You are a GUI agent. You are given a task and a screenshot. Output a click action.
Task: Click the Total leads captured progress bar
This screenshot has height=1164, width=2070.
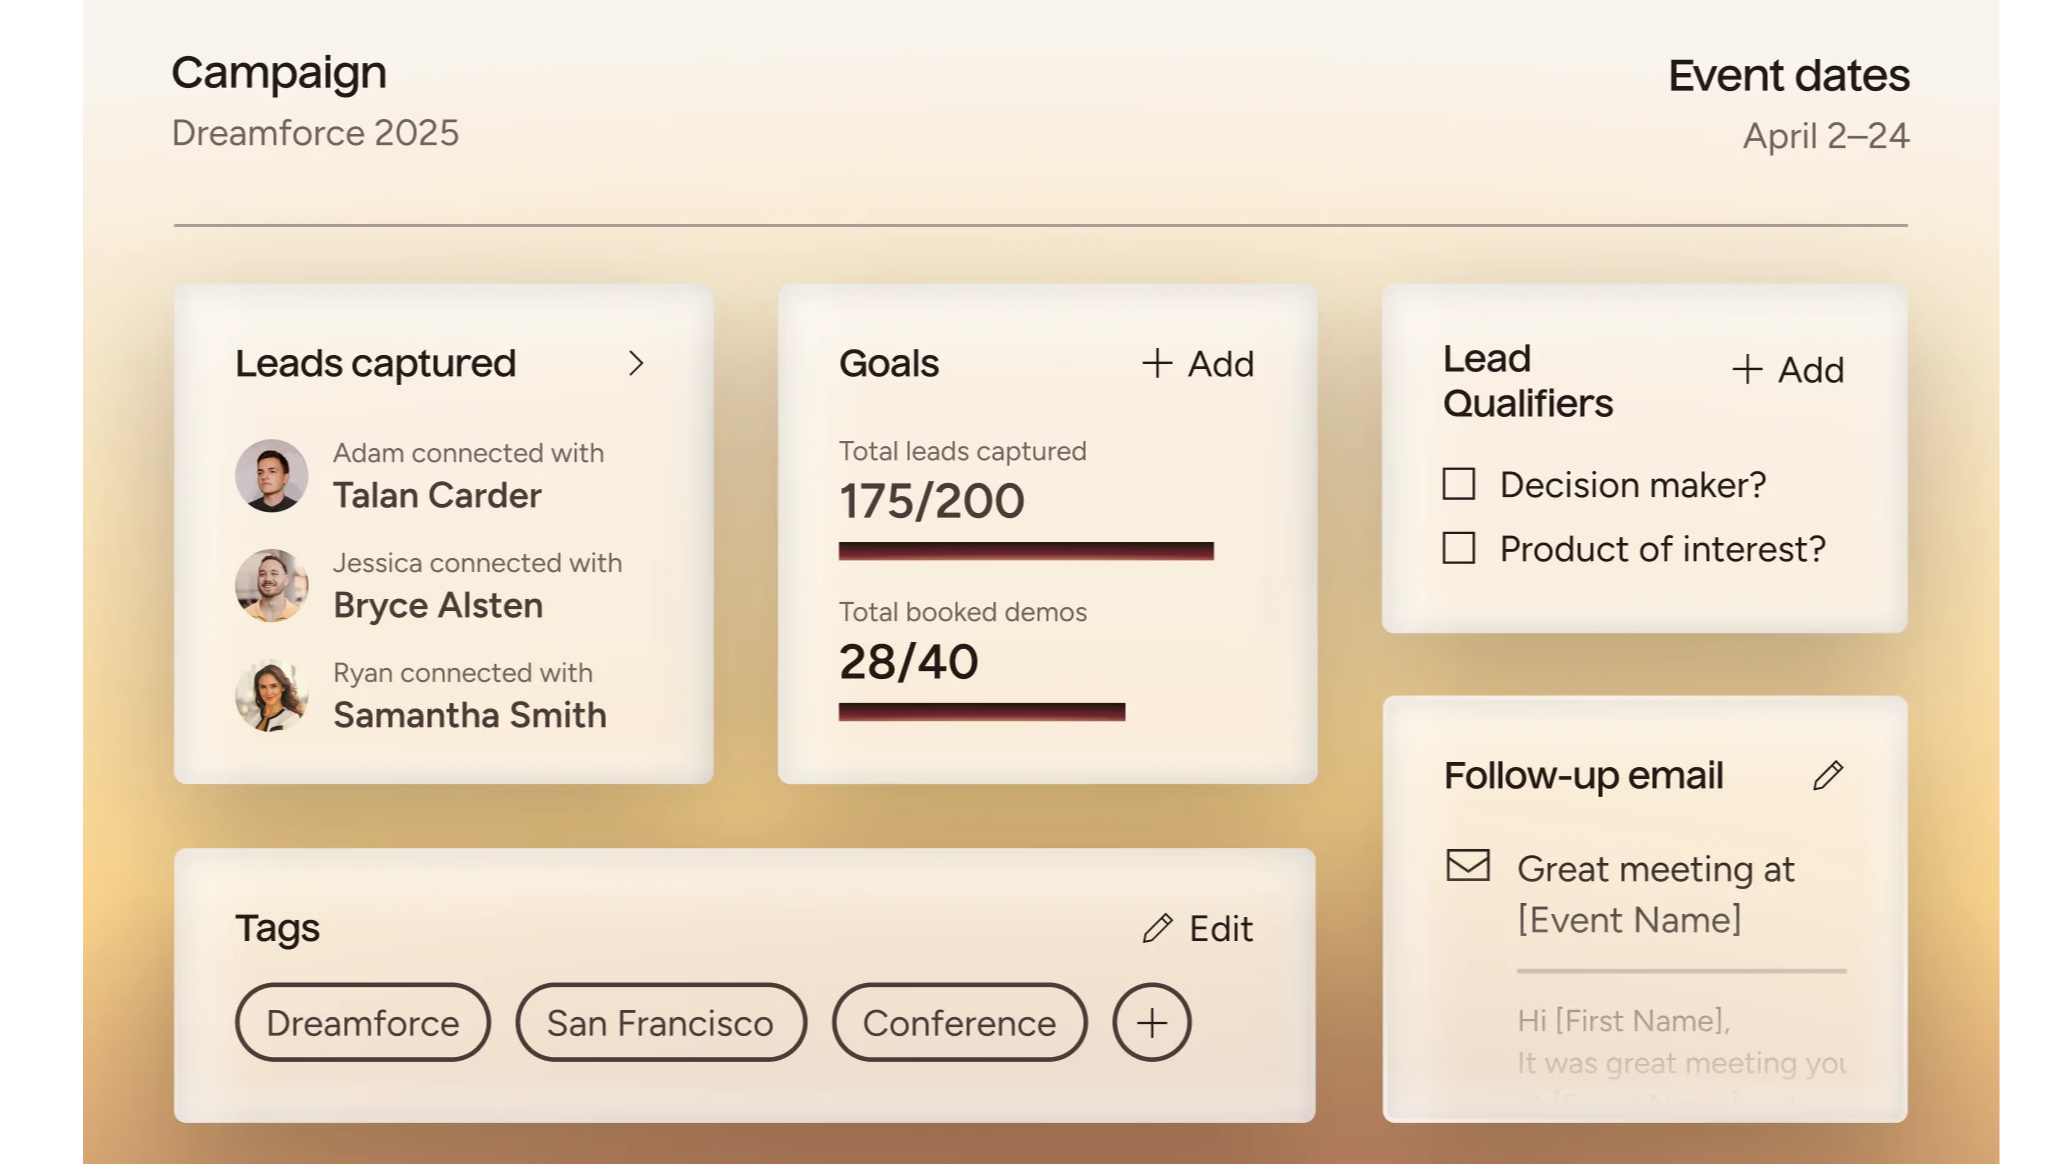1026,552
